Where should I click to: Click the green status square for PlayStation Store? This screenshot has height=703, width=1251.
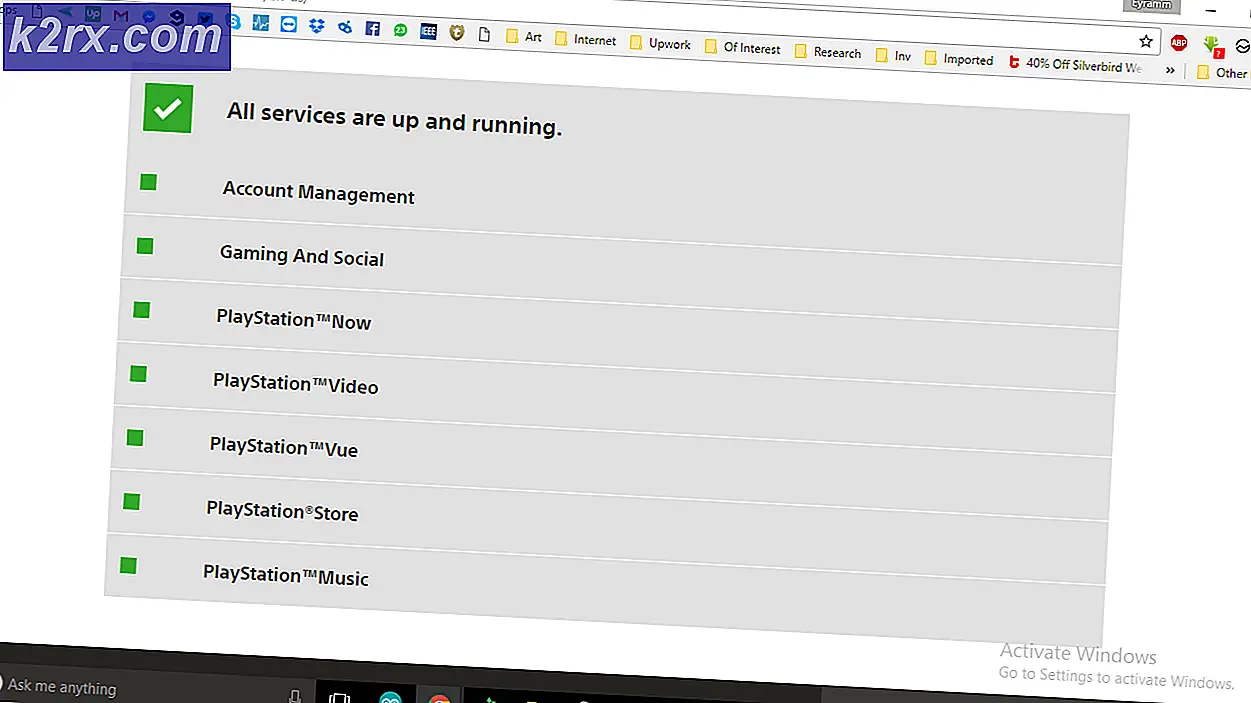click(x=131, y=502)
